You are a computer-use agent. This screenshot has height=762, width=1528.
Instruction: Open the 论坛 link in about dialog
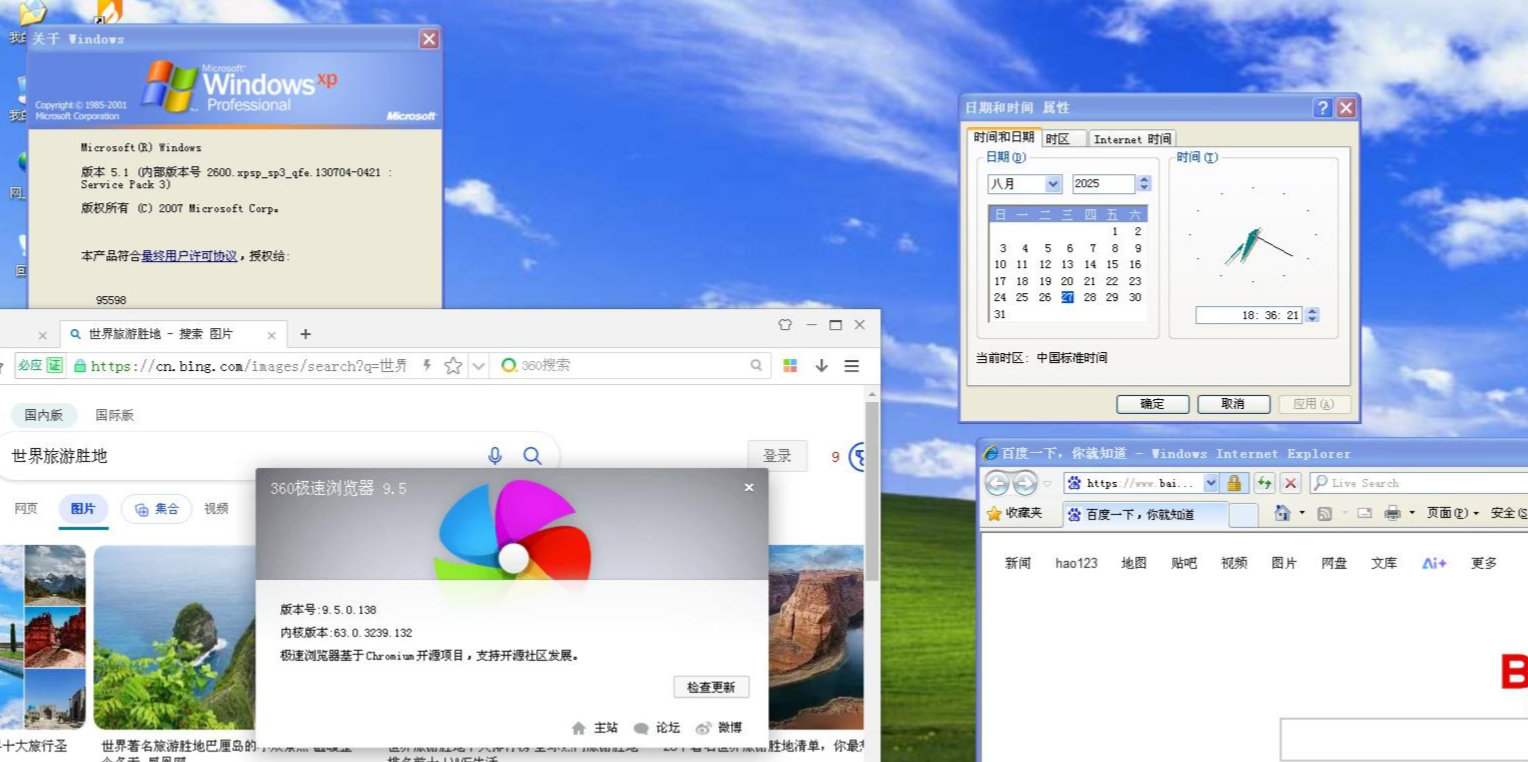[x=656, y=728]
